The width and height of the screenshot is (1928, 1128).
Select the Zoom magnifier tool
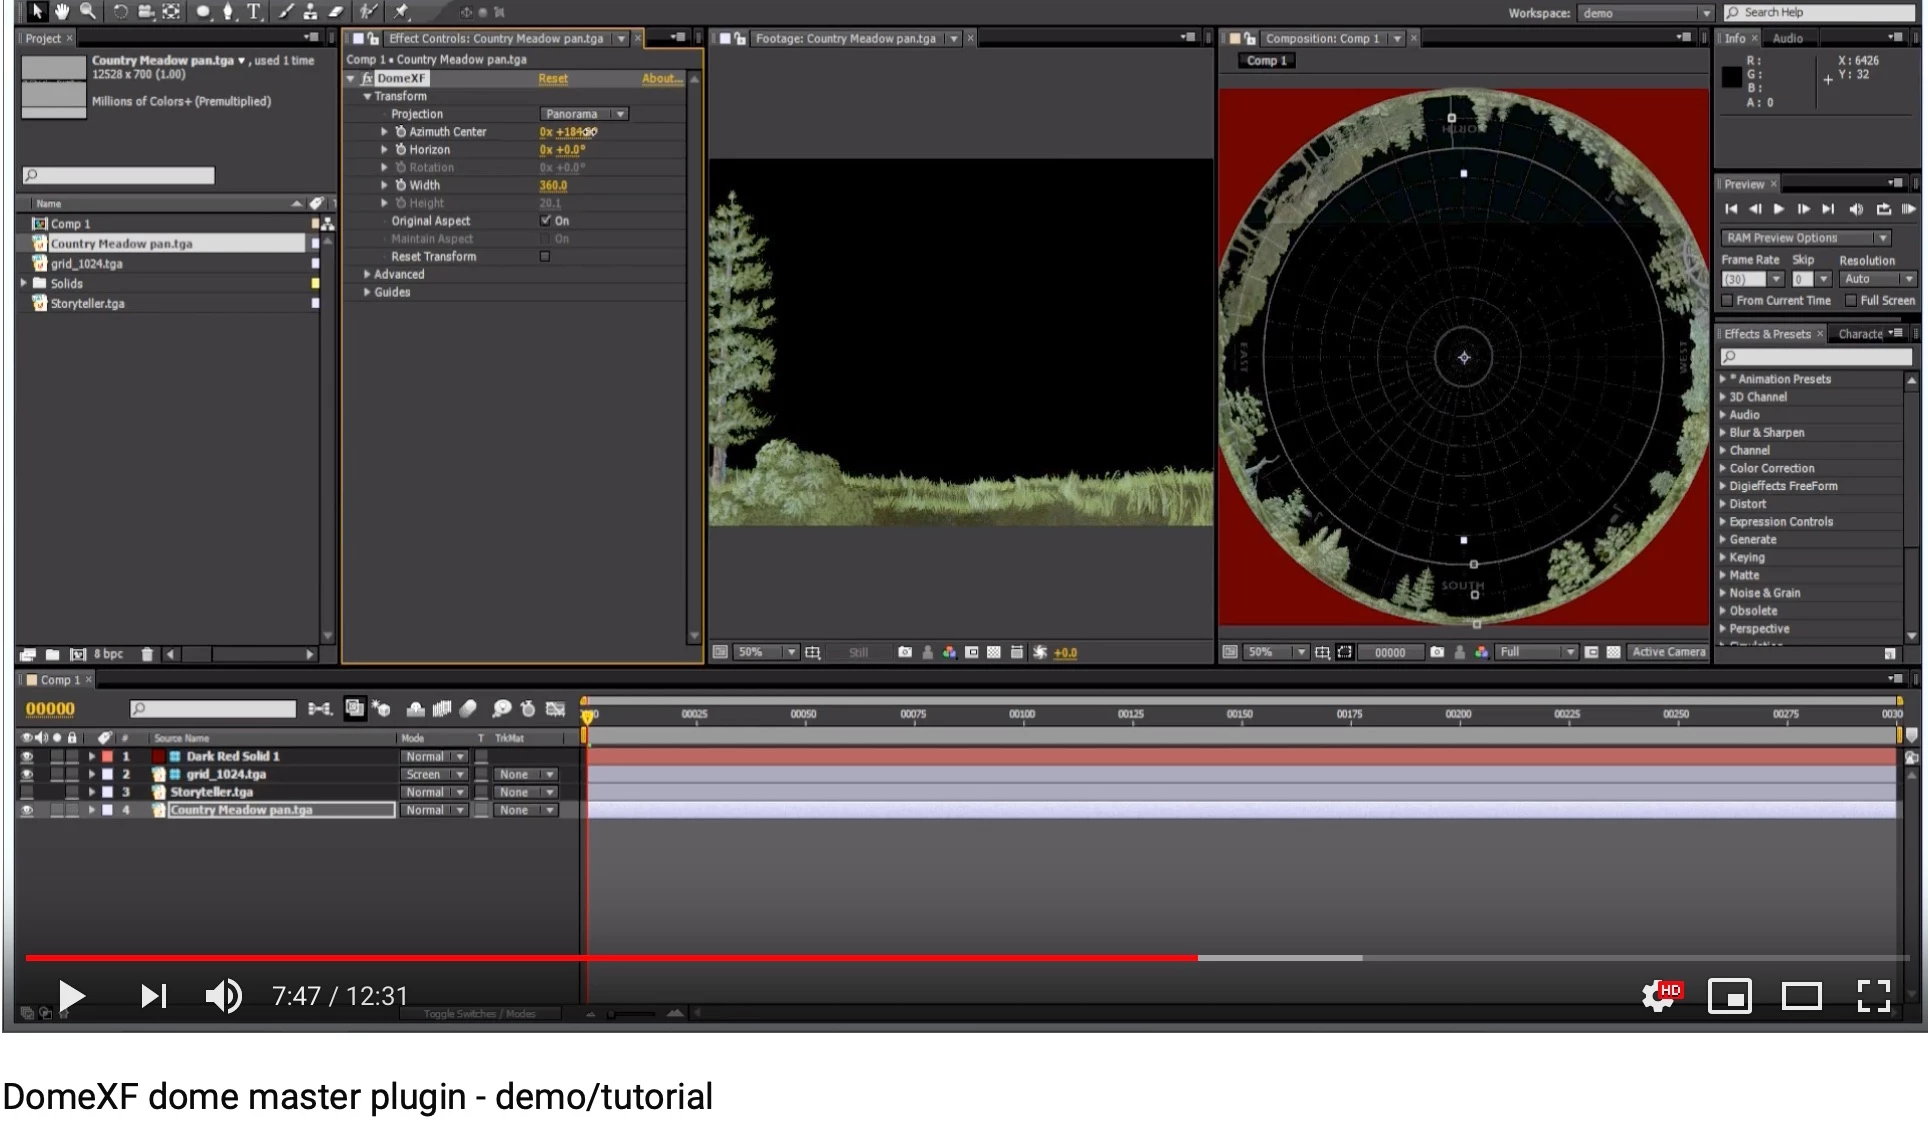(x=88, y=12)
